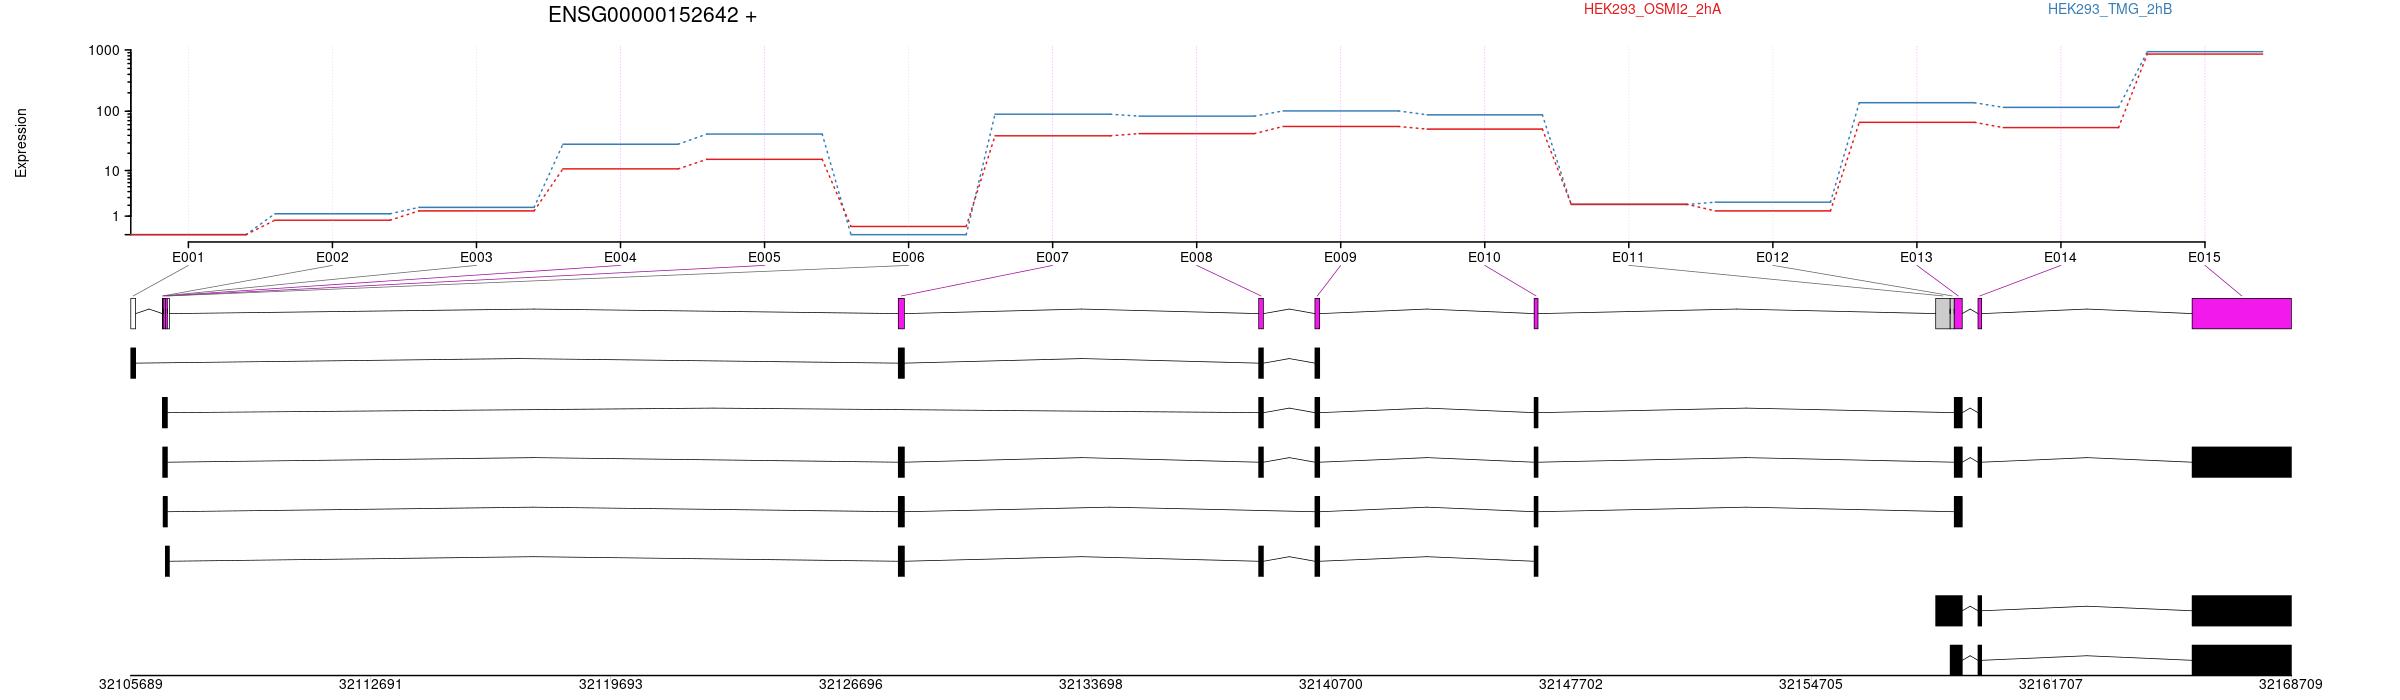Click the E006 exon label

[908, 257]
